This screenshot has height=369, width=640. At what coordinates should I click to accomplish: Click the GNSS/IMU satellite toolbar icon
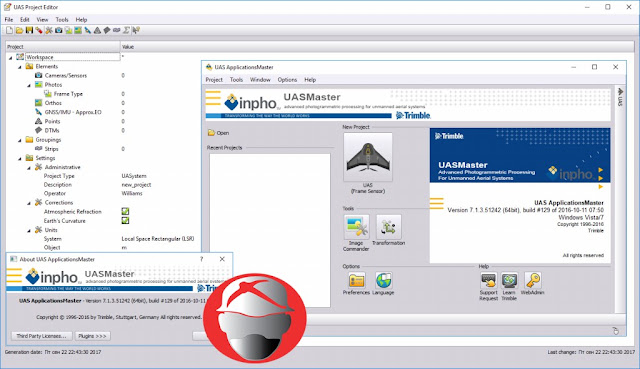pos(87,30)
